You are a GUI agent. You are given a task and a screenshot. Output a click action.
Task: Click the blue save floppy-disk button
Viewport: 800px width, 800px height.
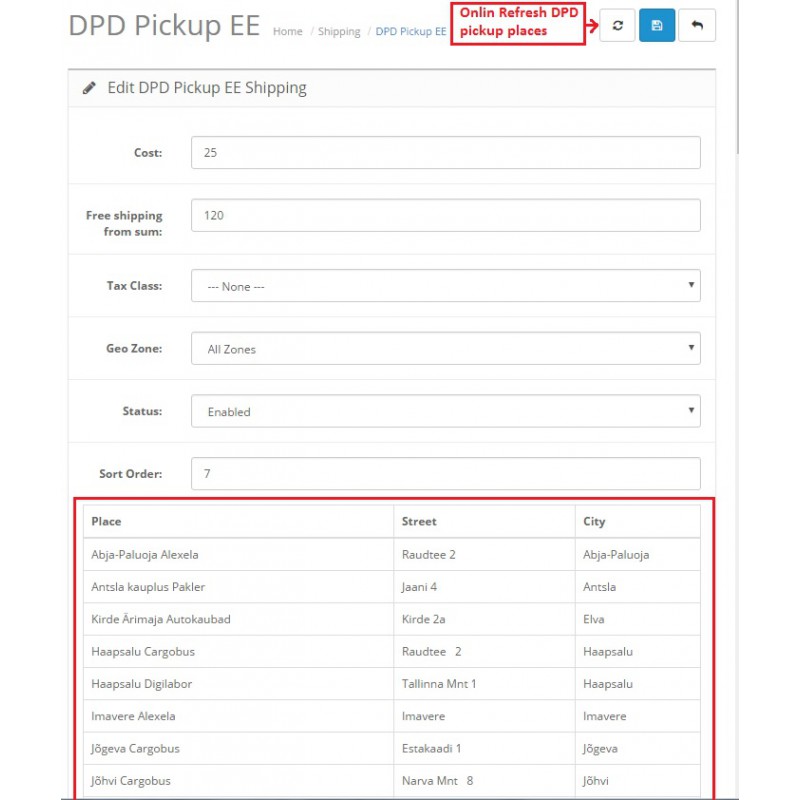tap(657, 25)
